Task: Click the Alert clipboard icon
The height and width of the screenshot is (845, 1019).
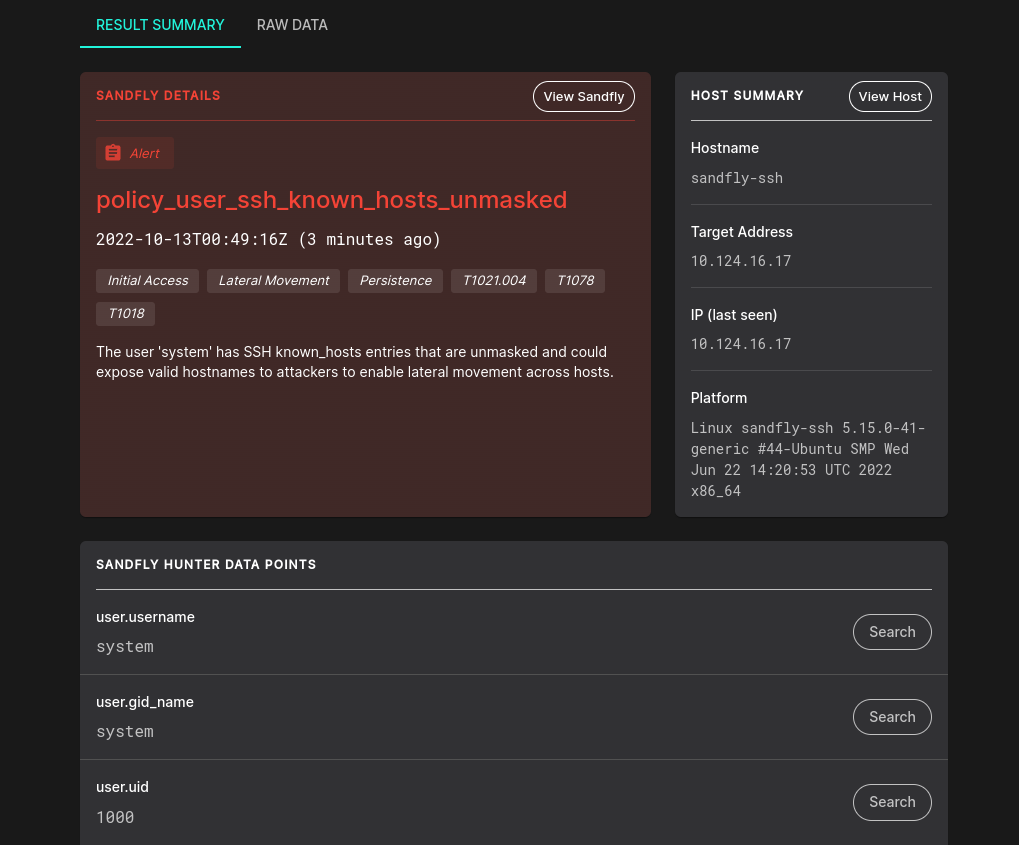Action: 113,153
